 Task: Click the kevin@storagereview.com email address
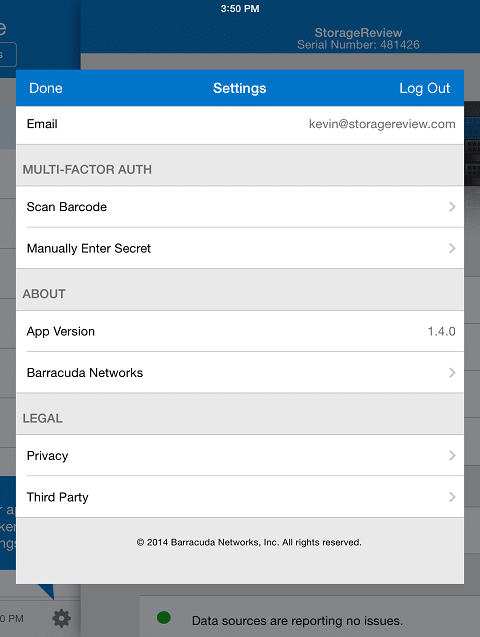pyautogui.click(x=382, y=124)
